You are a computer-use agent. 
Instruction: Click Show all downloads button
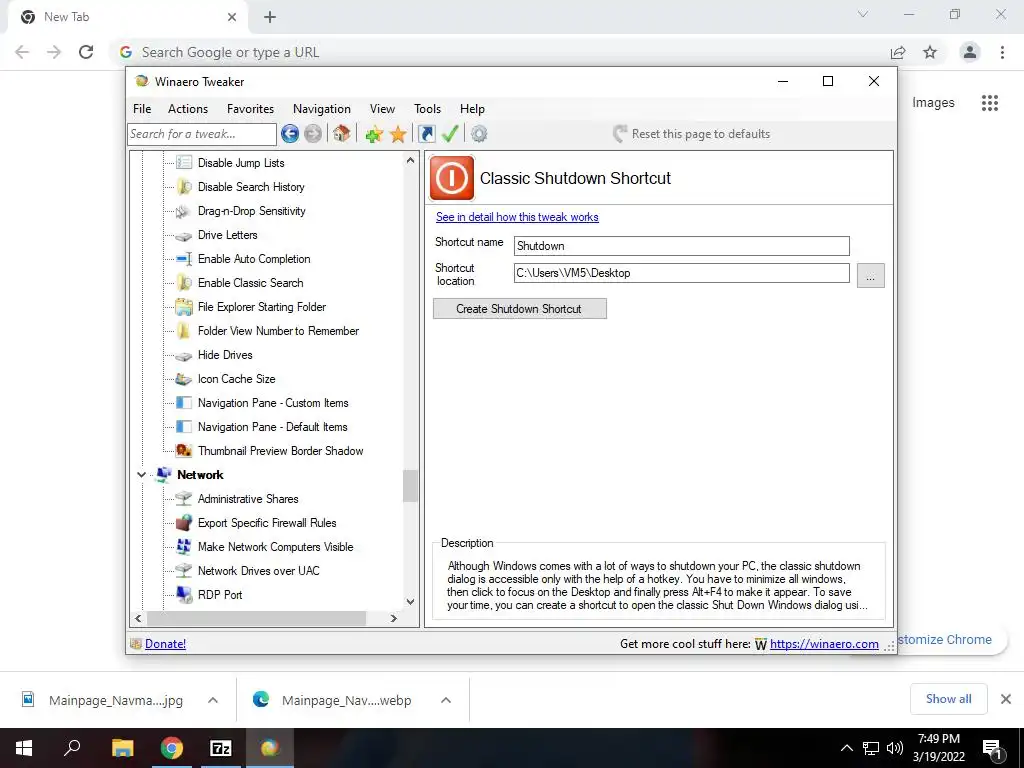(948, 699)
